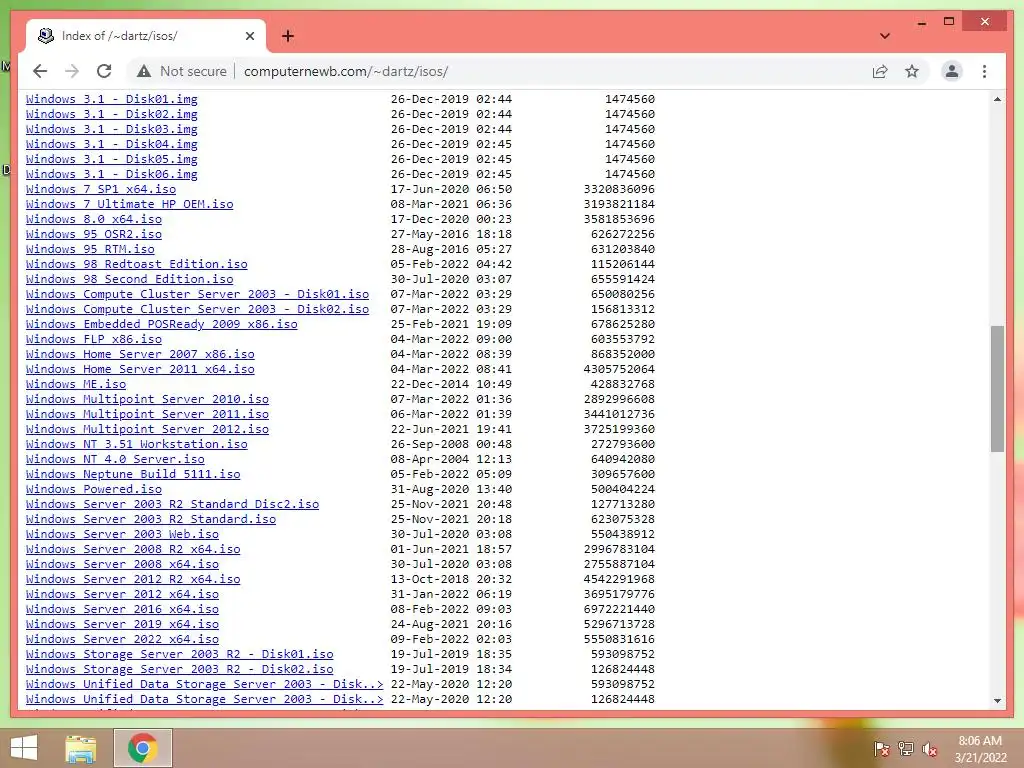Focus the address bar URL
Image resolution: width=1024 pixels, height=768 pixels.
[346, 71]
